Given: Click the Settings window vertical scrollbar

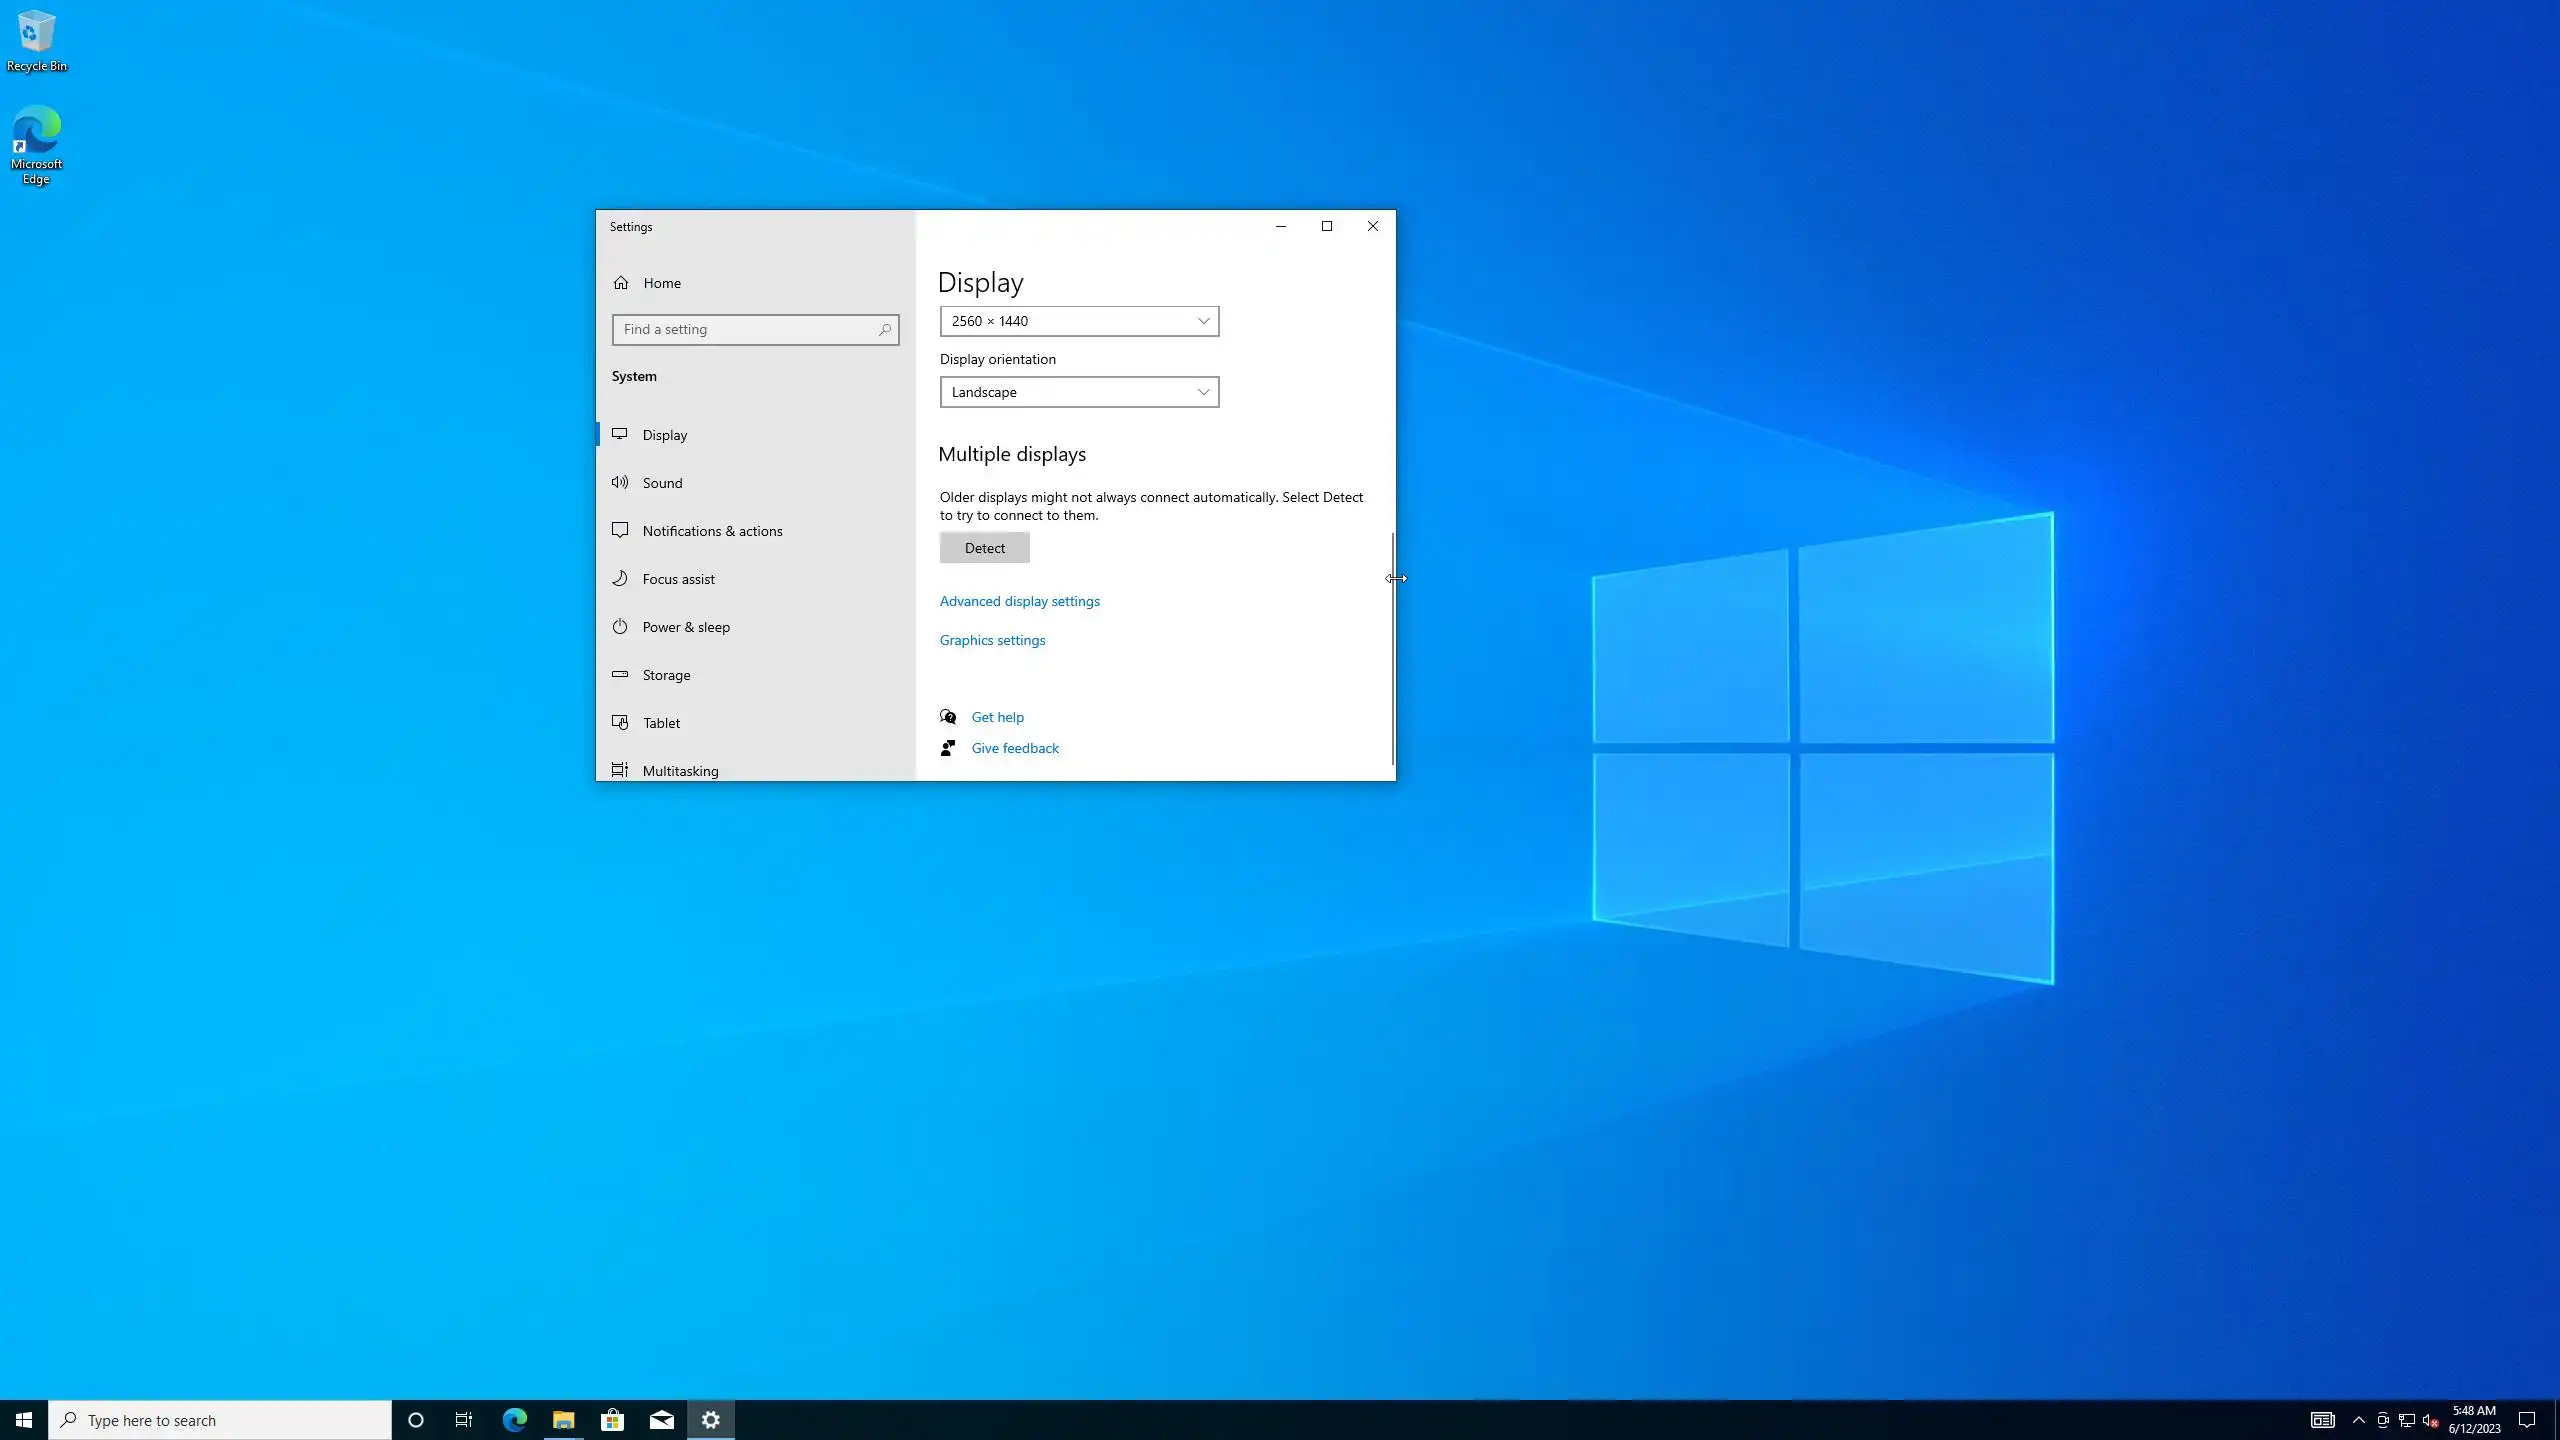Looking at the screenshot, I should (x=1392, y=650).
